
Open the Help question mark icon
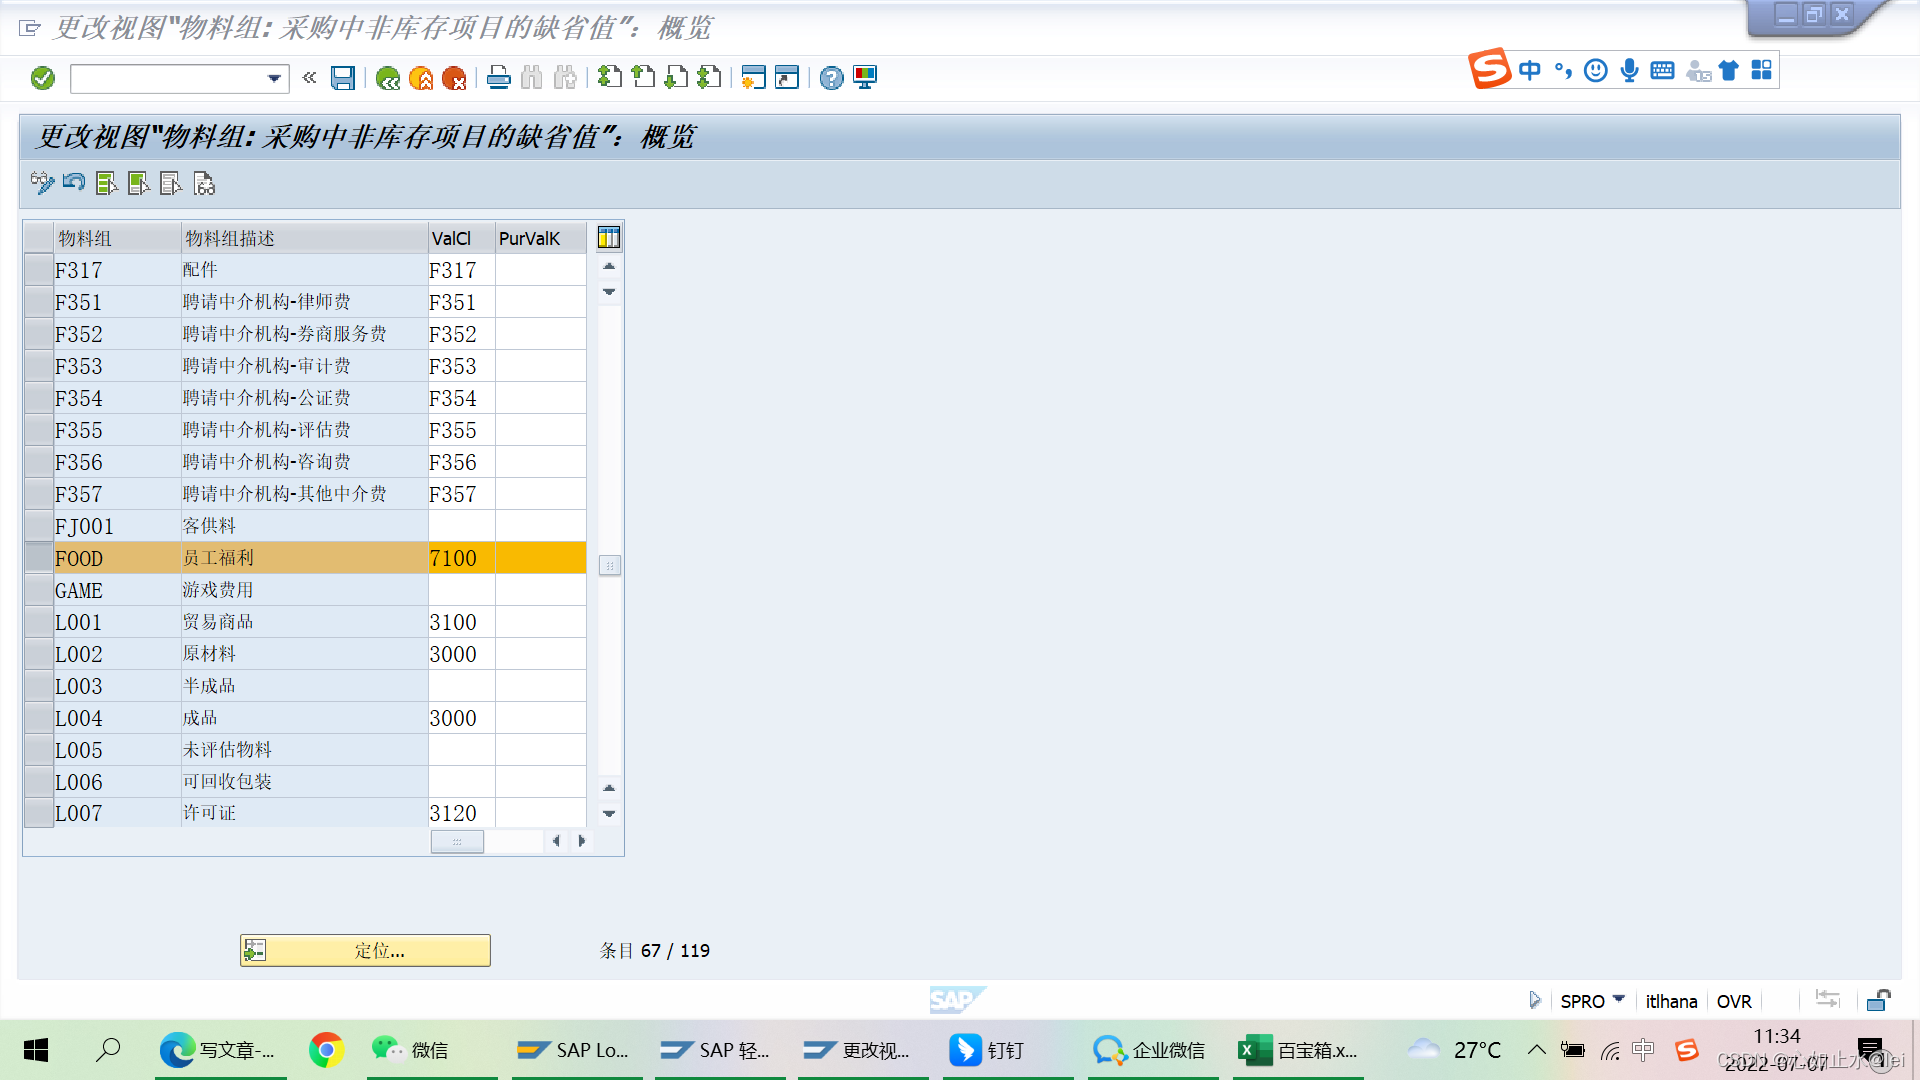point(831,78)
